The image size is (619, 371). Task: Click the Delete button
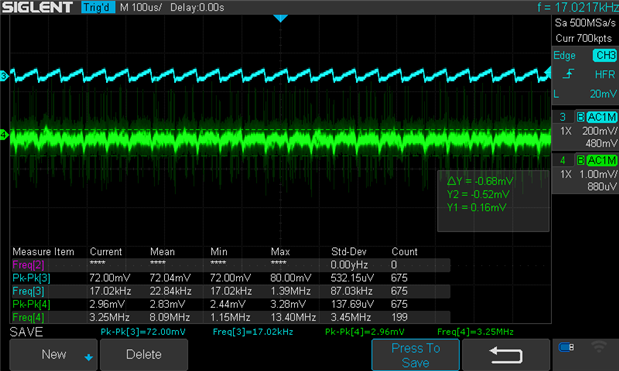pyautogui.click(x=144, y=354)
